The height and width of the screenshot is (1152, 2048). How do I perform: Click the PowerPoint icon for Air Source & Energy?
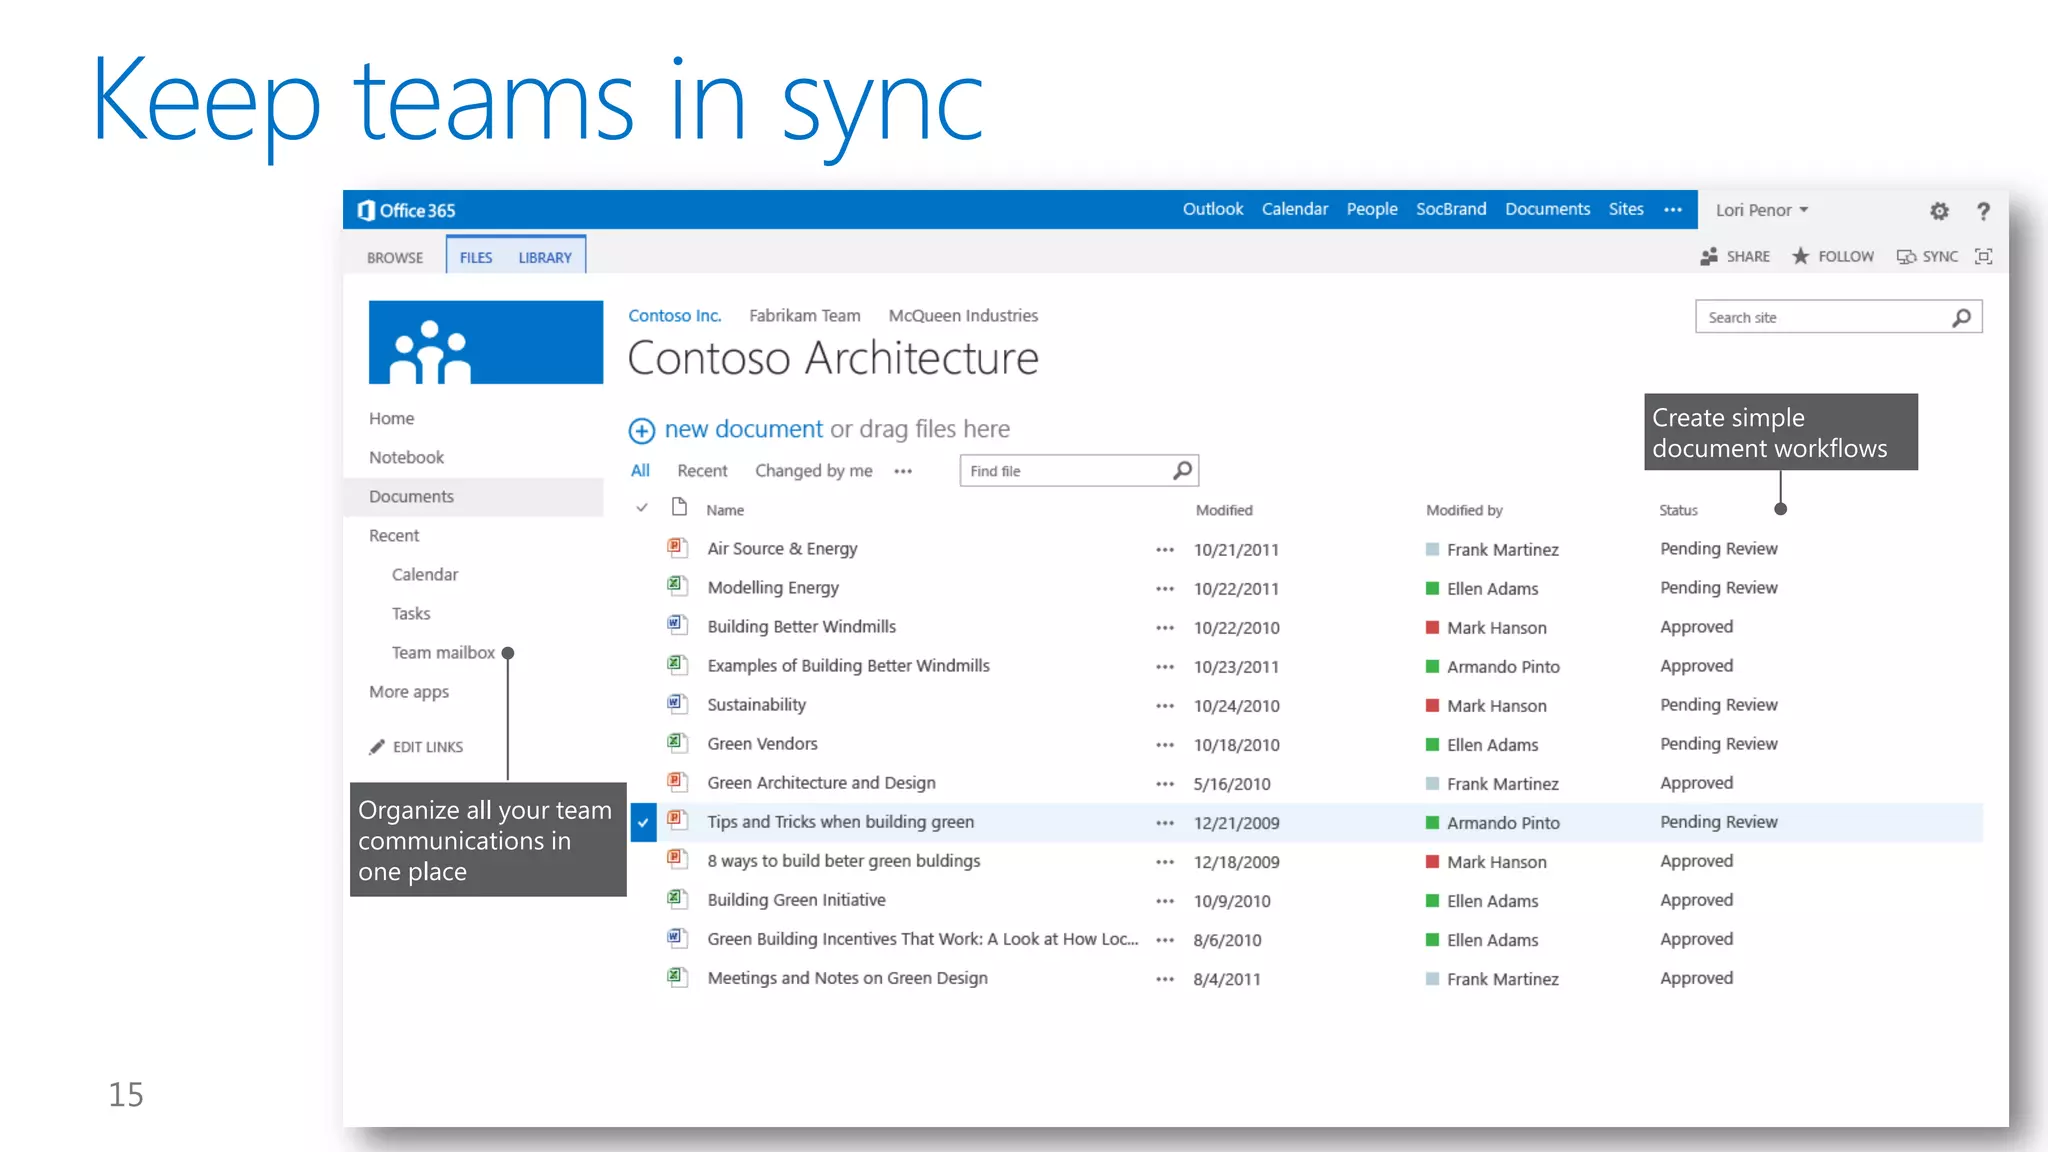click(678, 548)
